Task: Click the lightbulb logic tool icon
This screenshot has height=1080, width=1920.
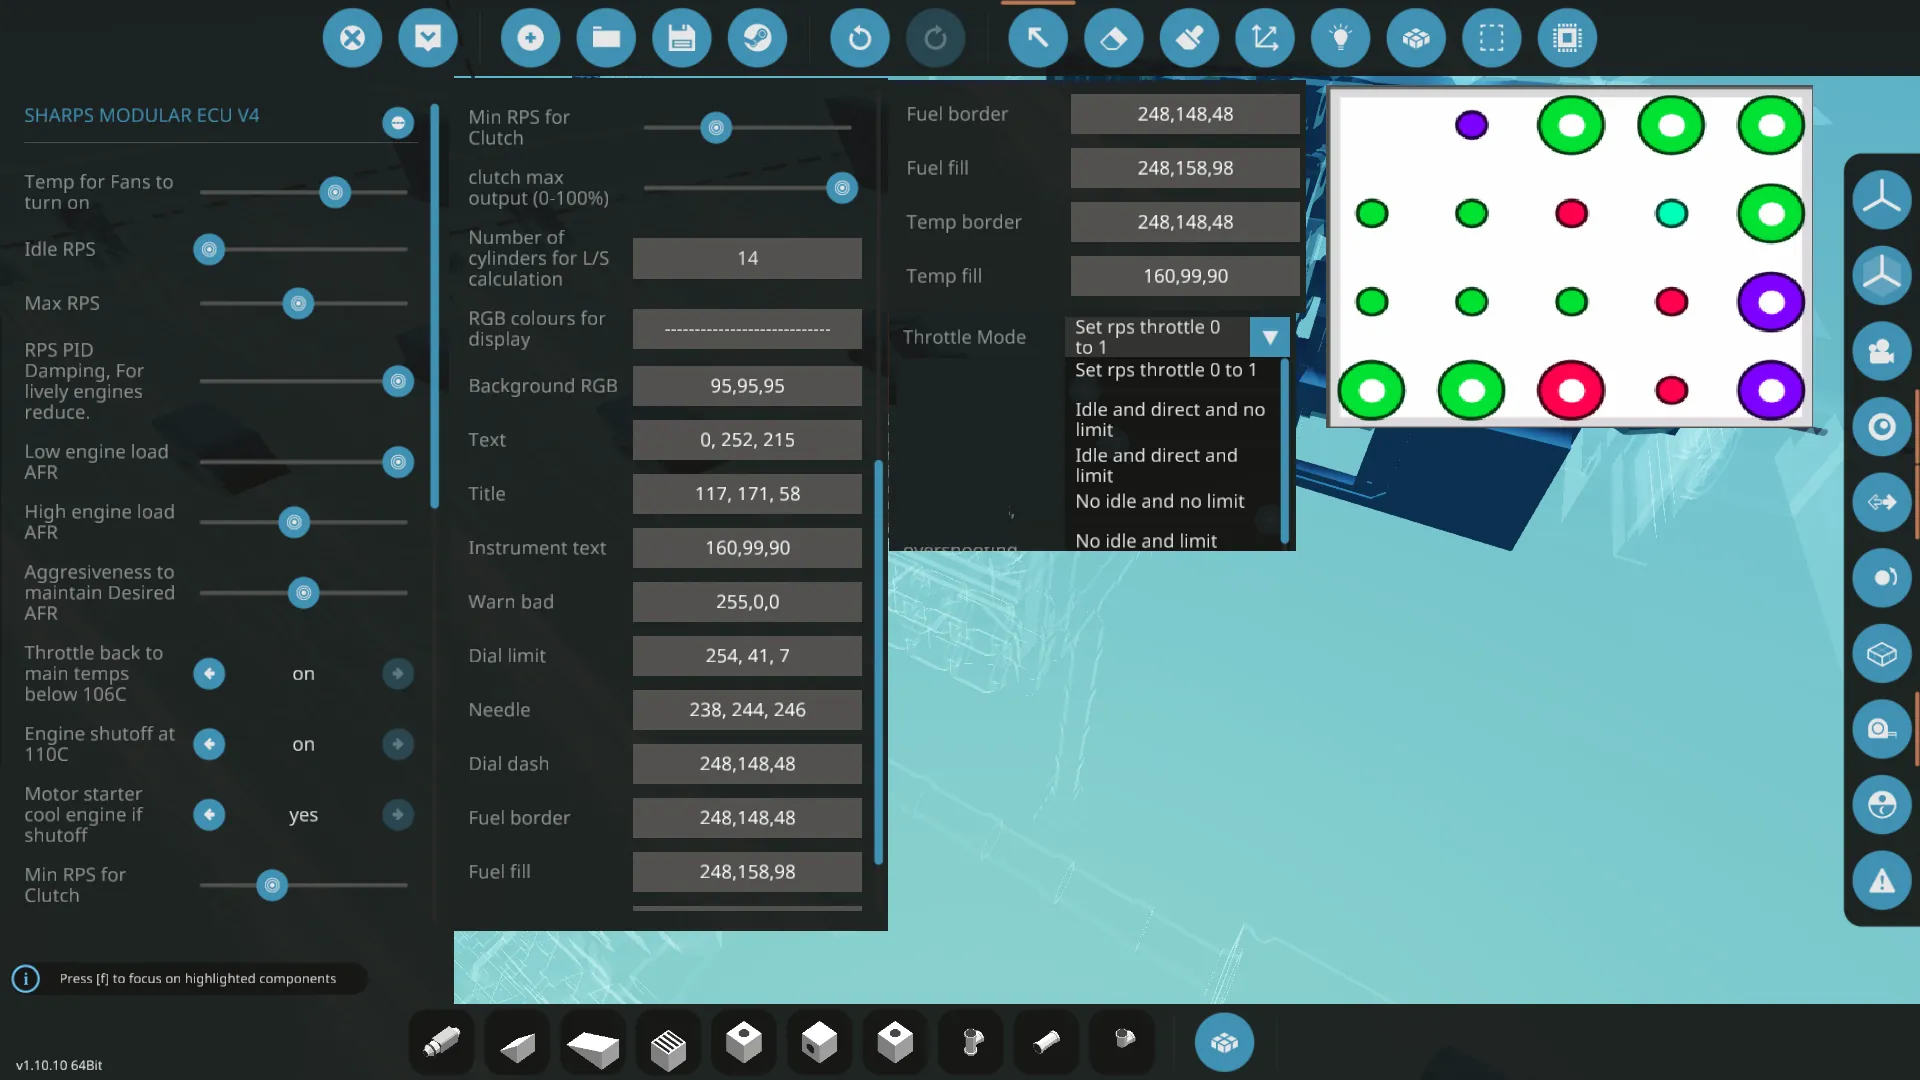Action: [1340, 38]
